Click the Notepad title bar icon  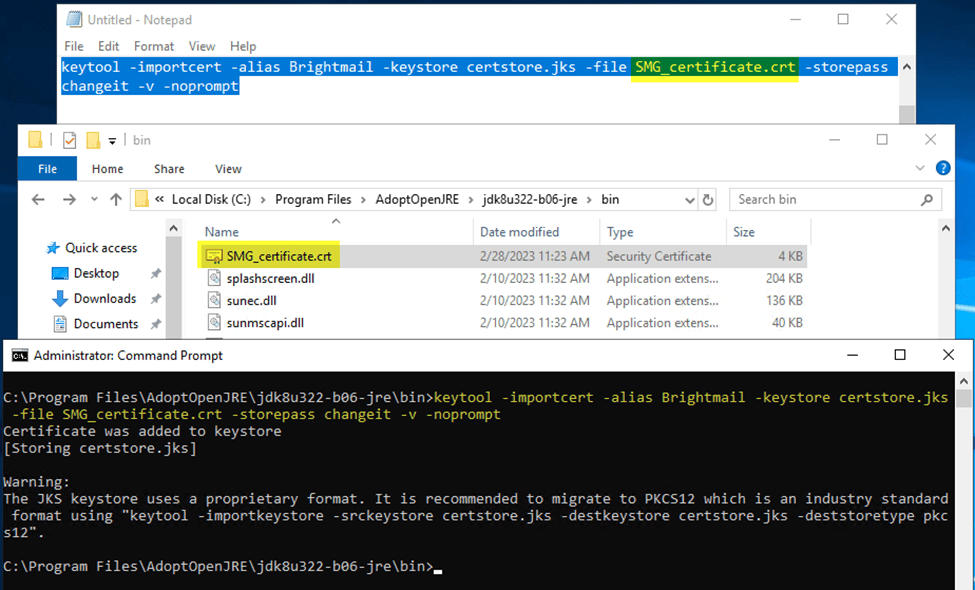pos(71,20)
